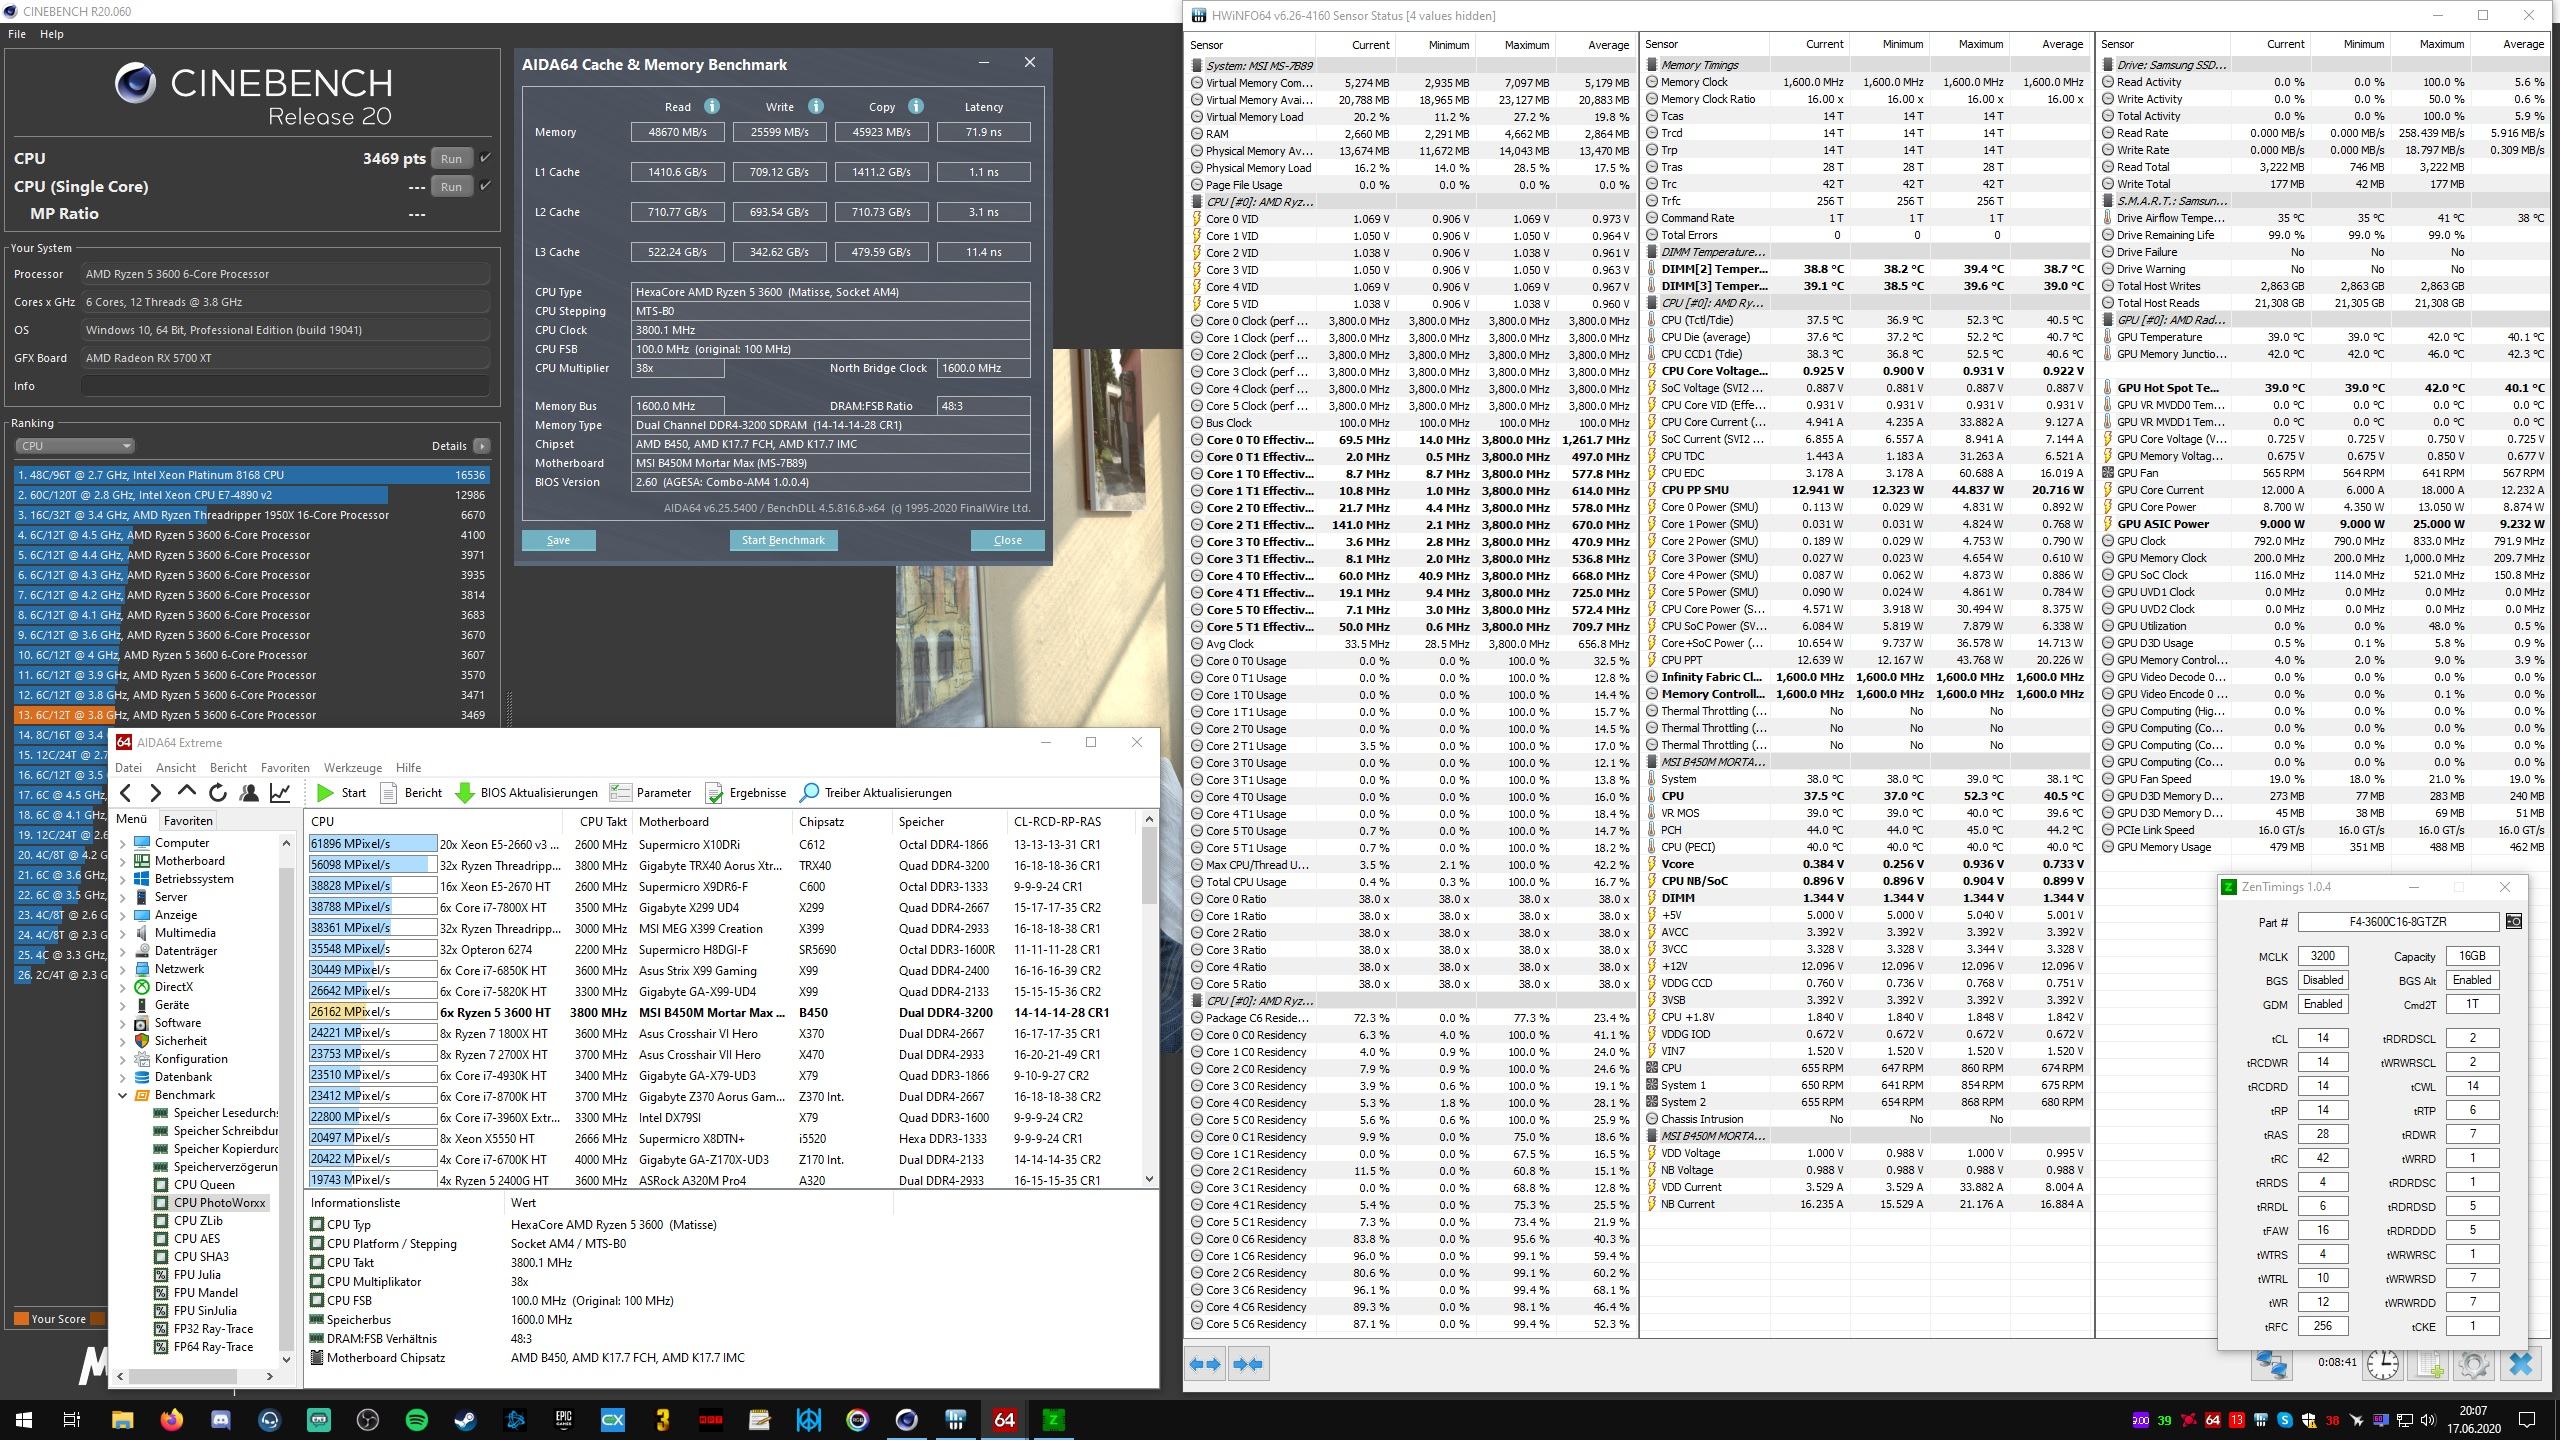Open the AIDA64 Werkzeuge menu
Image resolution: width=2560 pixels, height=1440 pixels.
click(x=353, y=768)
